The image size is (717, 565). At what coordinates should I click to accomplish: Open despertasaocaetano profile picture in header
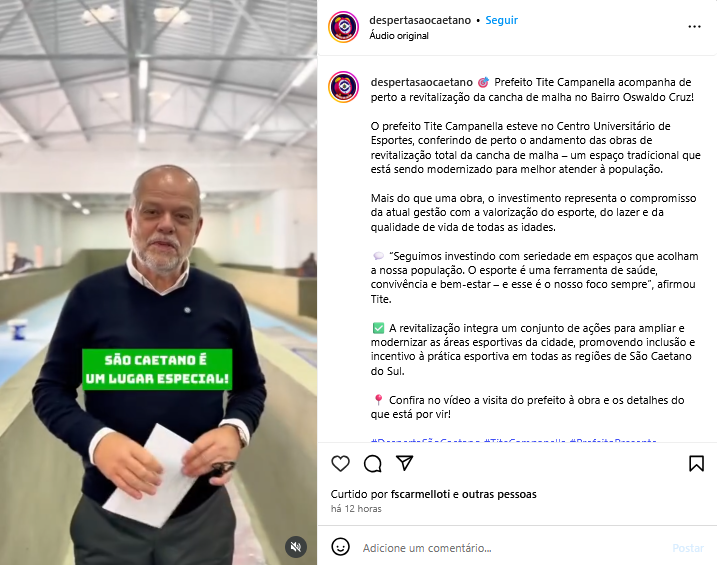[x=343, y=27]
